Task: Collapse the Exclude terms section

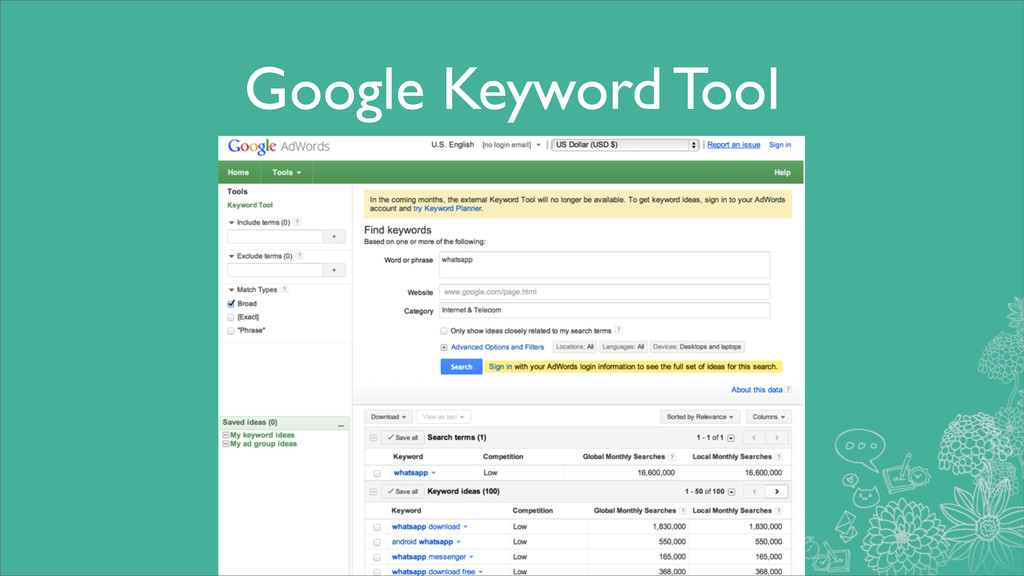Action: point(231,256)
